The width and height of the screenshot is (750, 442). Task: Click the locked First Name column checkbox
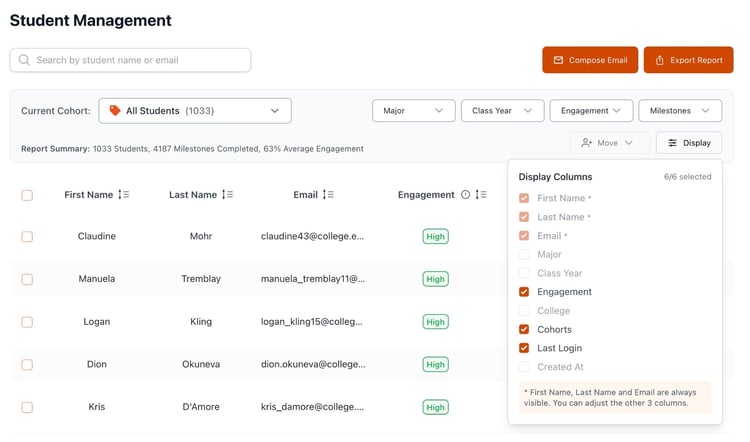click(x=524, y=198)
